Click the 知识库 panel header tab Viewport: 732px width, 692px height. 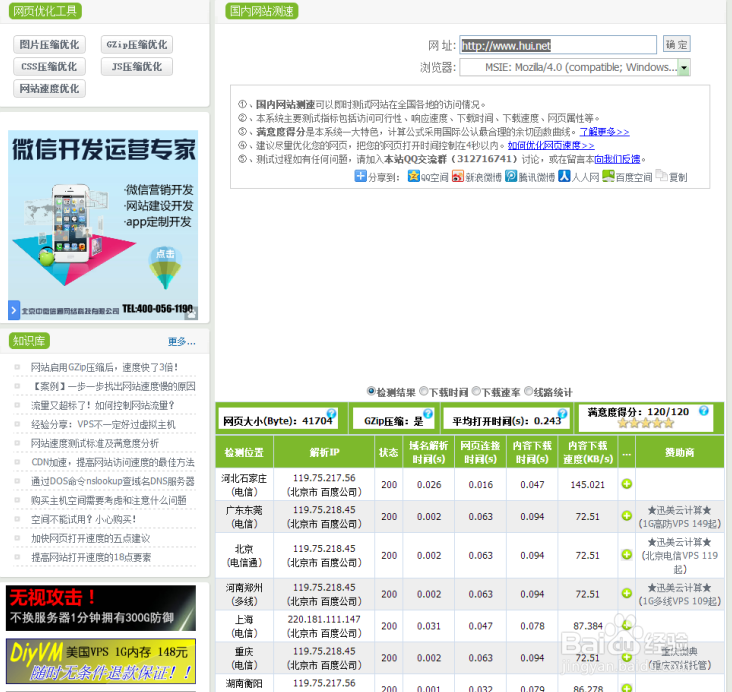coord(29,341)
